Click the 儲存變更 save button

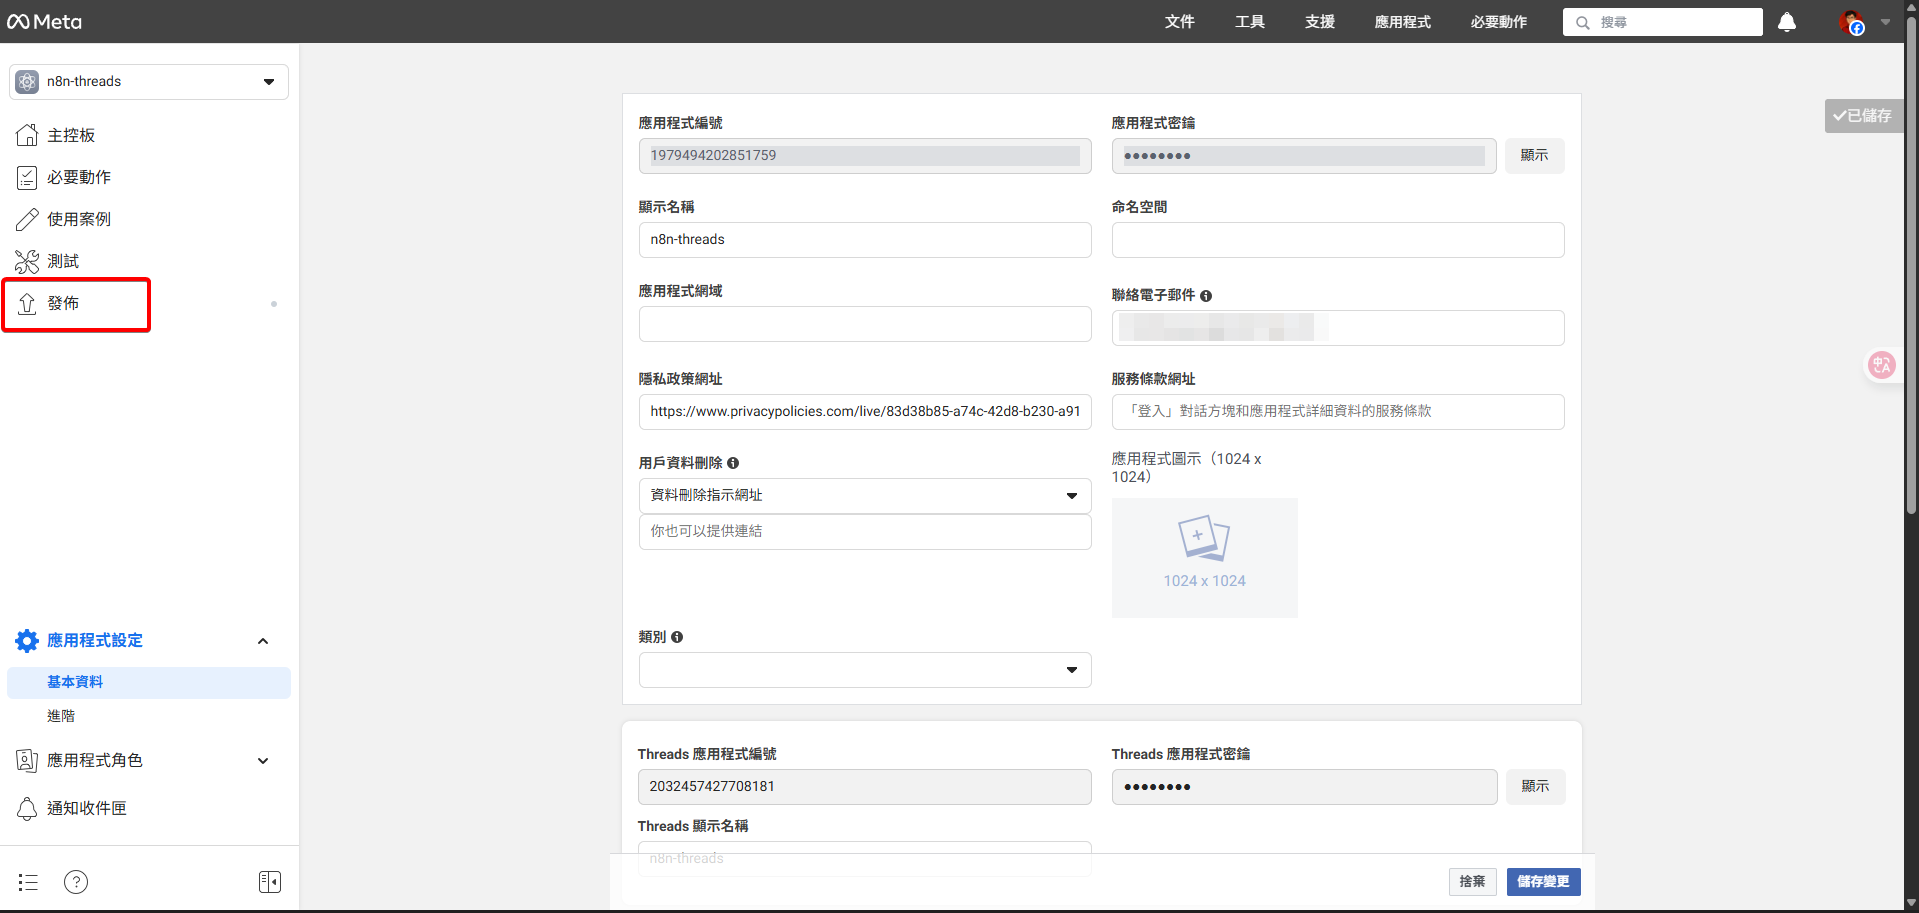pyautogui.click(x=1543, y=881)
